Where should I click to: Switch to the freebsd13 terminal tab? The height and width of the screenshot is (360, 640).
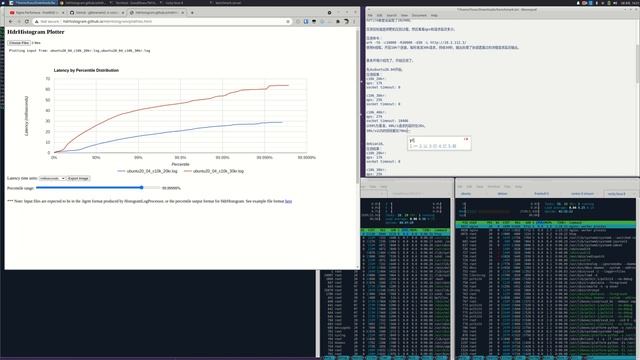541,194
